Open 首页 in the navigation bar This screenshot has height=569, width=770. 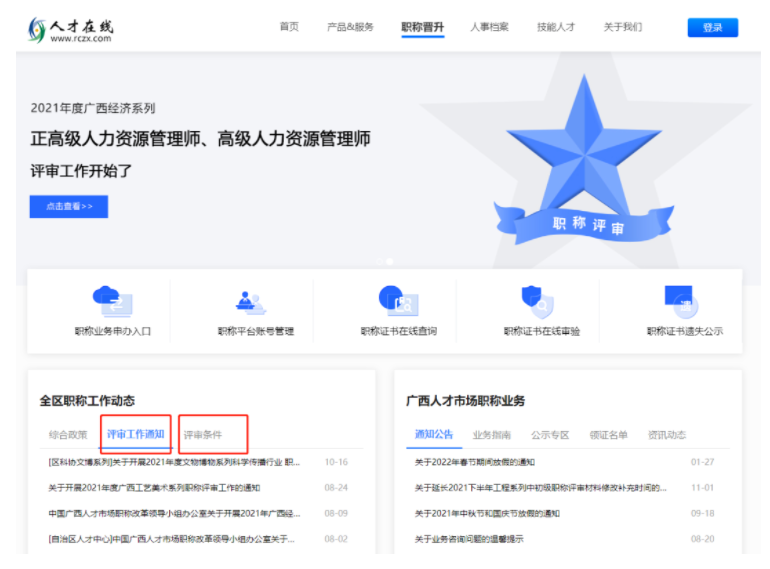tap(288, 27)
